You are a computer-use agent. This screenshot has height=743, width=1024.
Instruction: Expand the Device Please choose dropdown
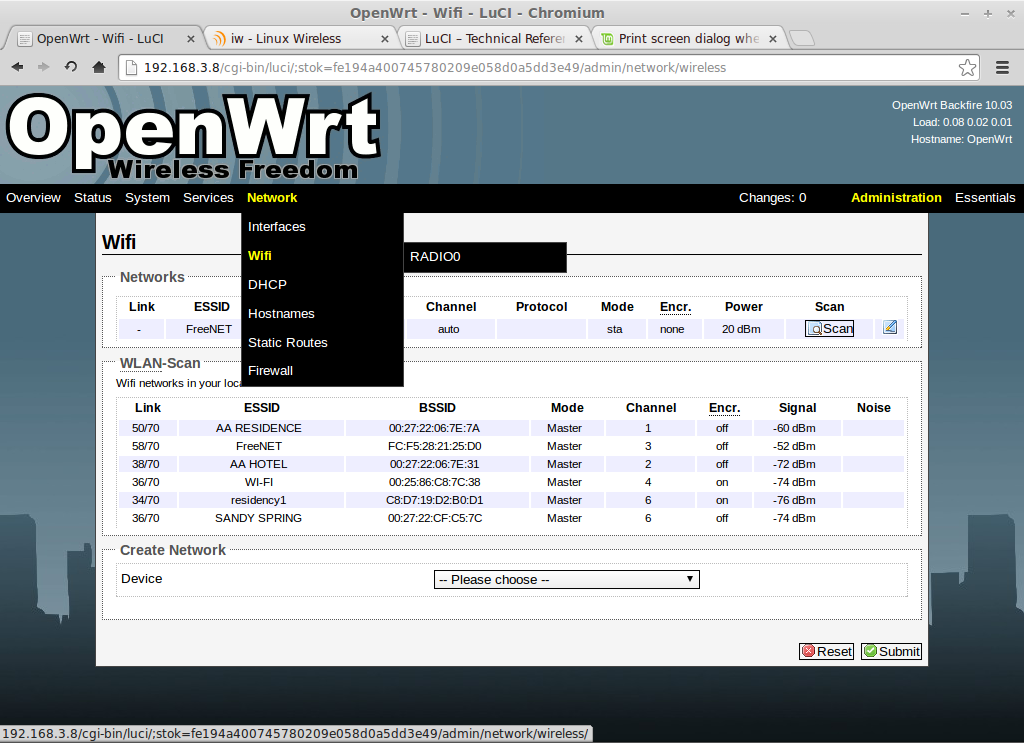[567, 579]
